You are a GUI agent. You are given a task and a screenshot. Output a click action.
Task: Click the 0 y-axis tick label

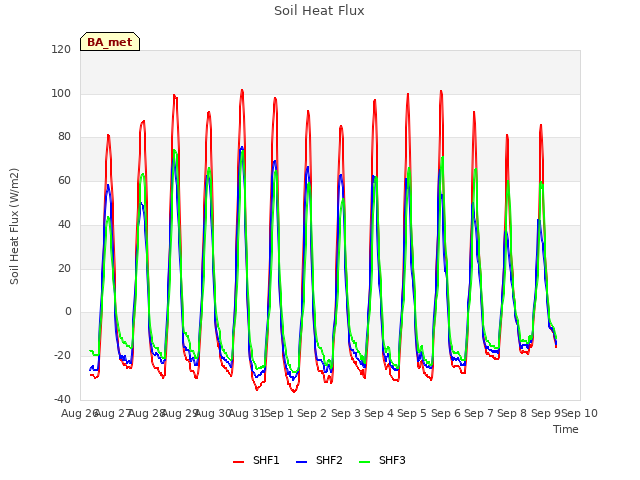68,312
